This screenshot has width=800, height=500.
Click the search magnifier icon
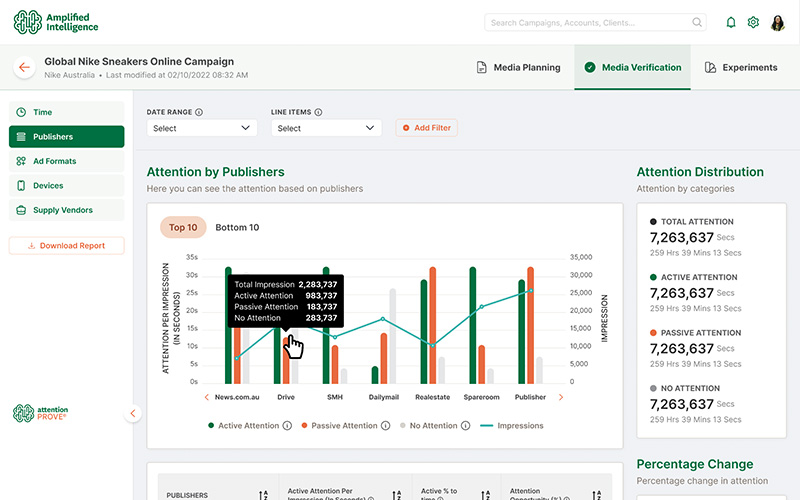[x=696, y=22]
